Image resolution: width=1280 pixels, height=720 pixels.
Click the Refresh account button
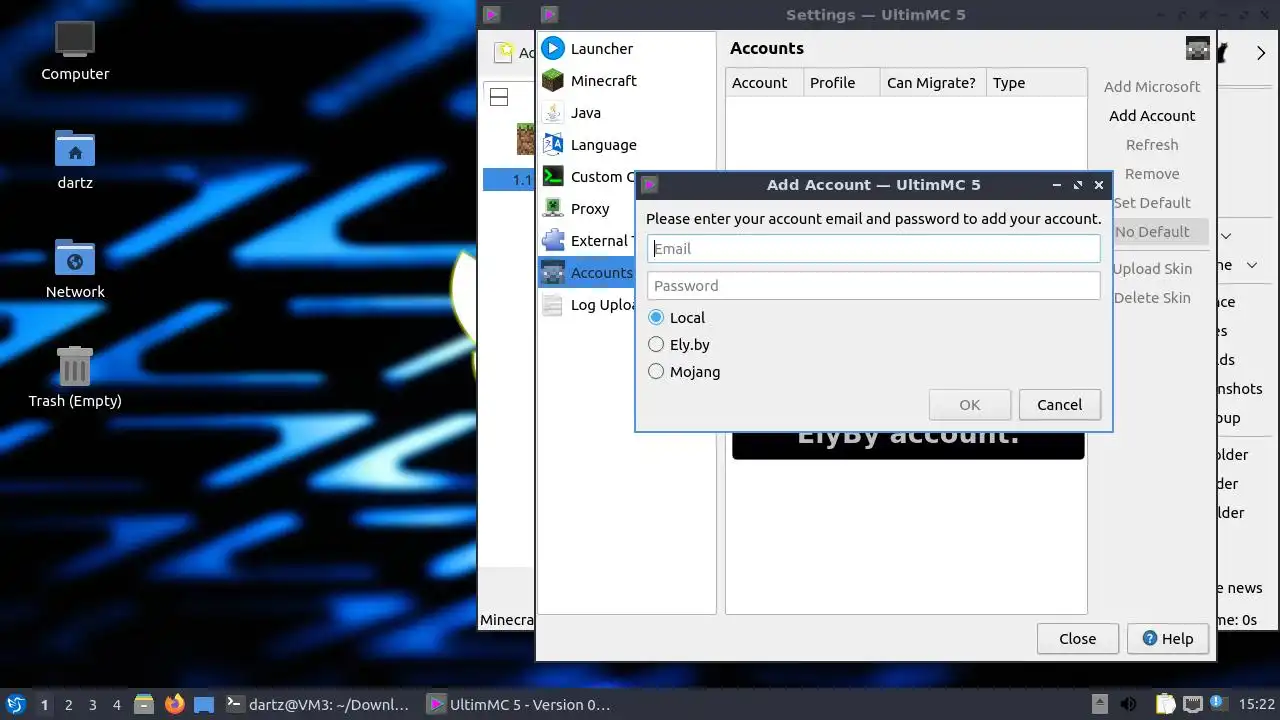coord(1152,144)
